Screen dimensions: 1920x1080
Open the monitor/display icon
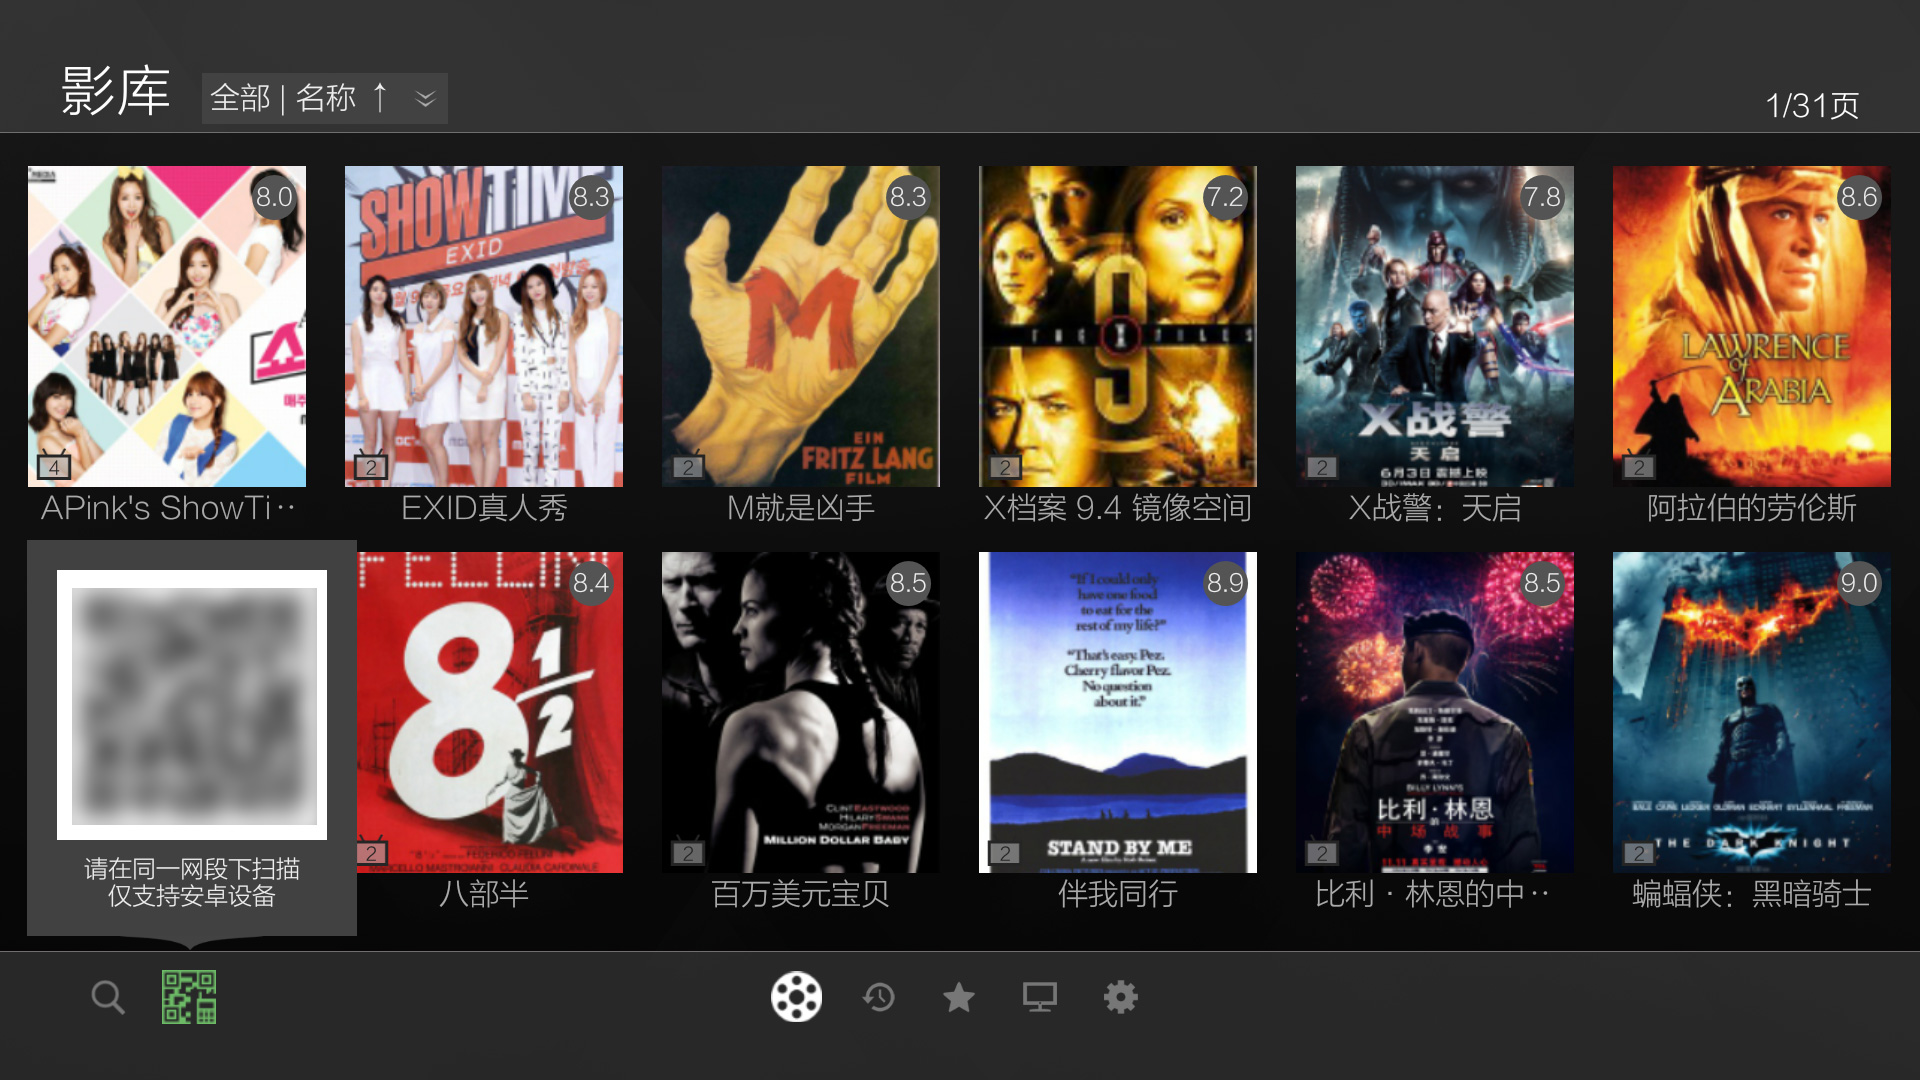pos(1040,997)
